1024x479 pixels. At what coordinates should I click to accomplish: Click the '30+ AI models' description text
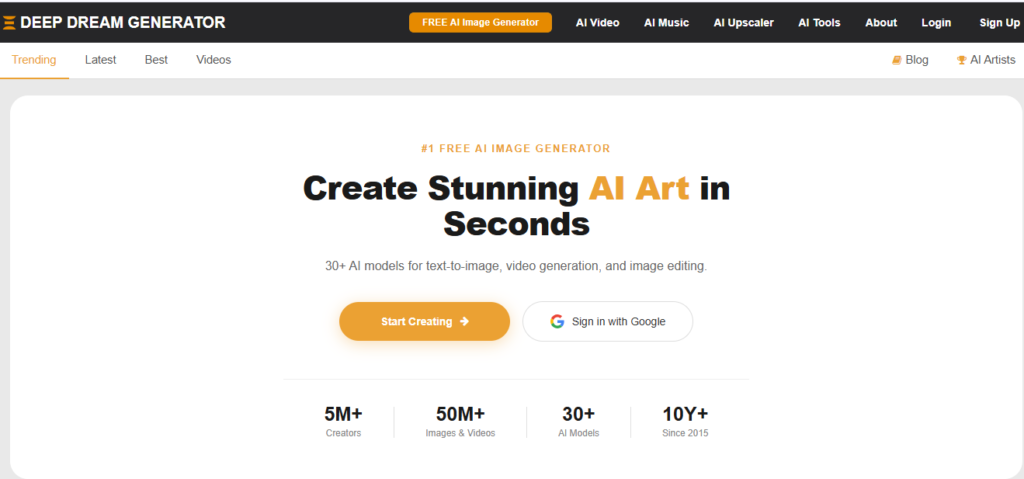[516, 267]
